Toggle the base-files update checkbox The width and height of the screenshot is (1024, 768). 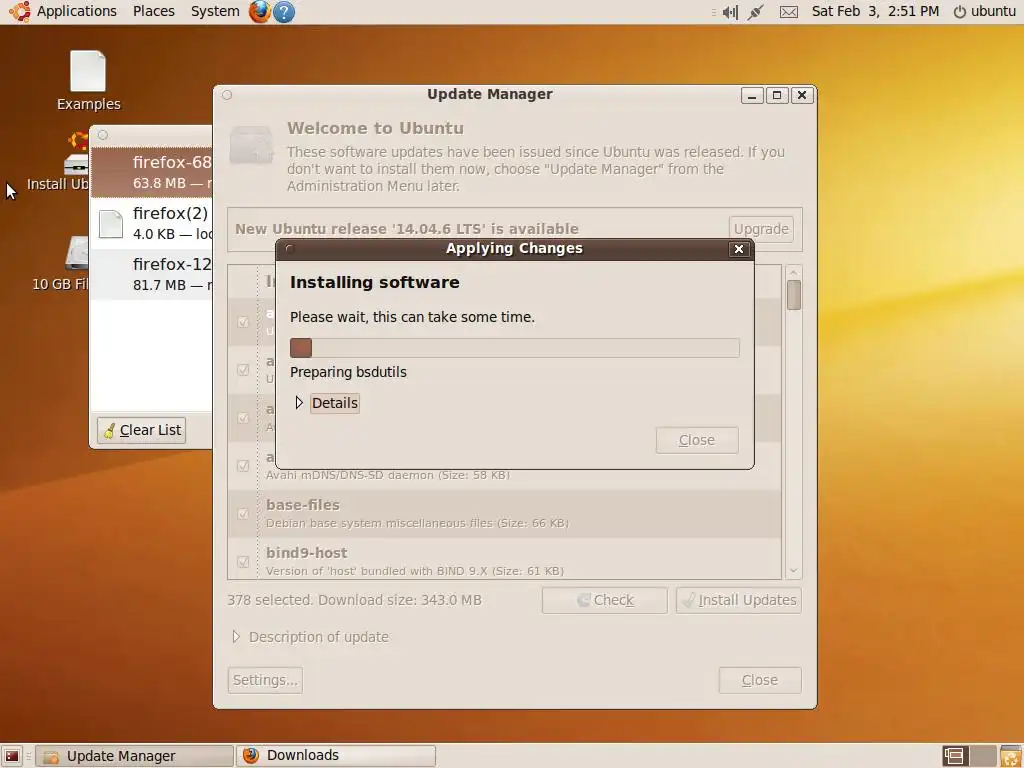point(243,514)
